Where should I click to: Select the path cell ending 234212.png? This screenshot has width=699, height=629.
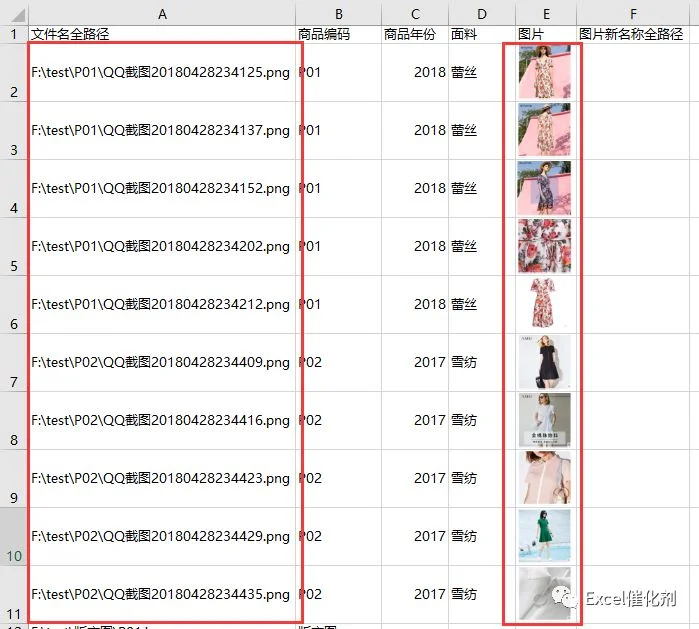click(162, 304)
